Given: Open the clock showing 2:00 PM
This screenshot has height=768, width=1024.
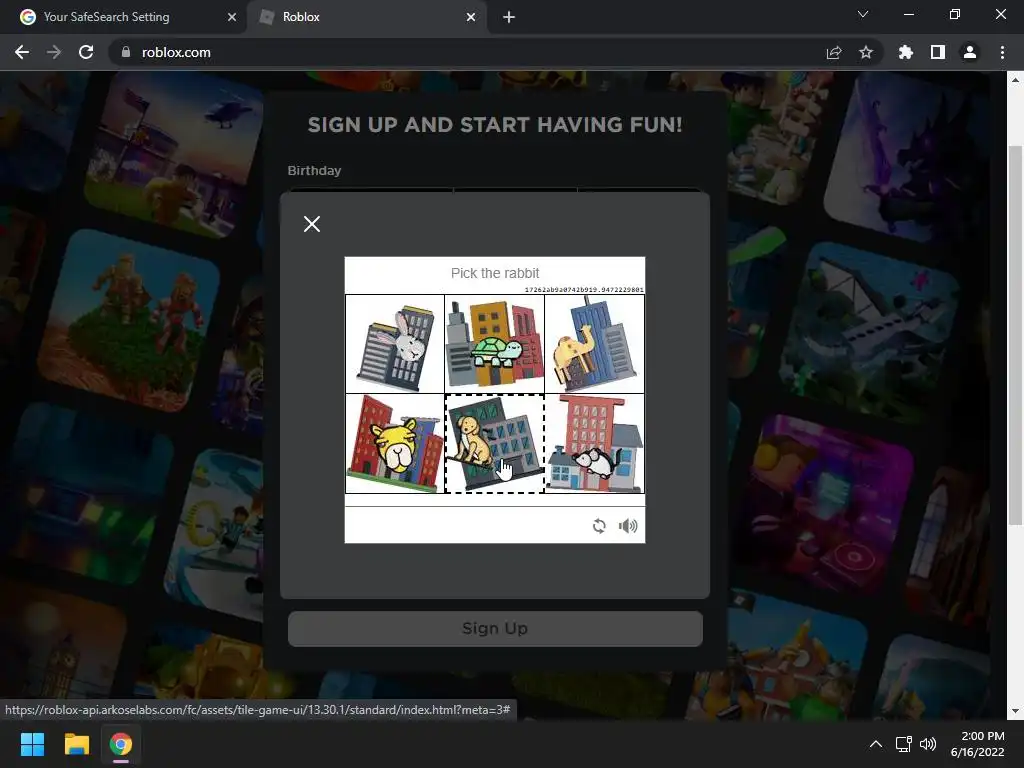Looking at the screenshot, I should 978,744.
